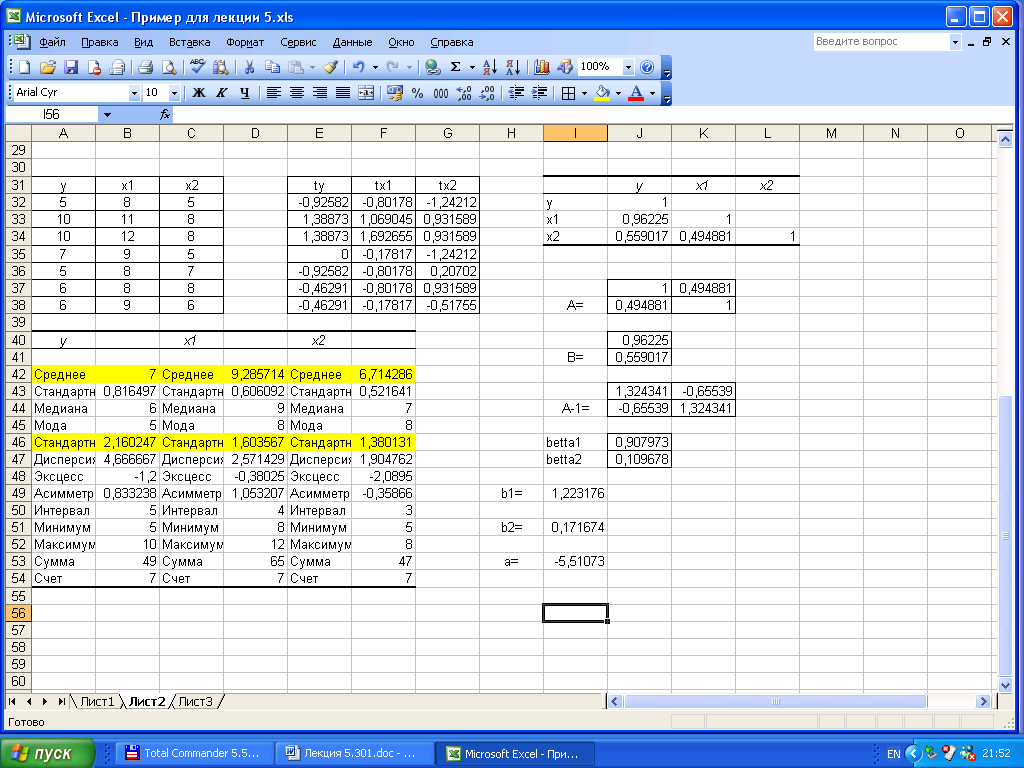
Task: Click the vertical scrollbar down arrow
Action: pos(1005,685)
